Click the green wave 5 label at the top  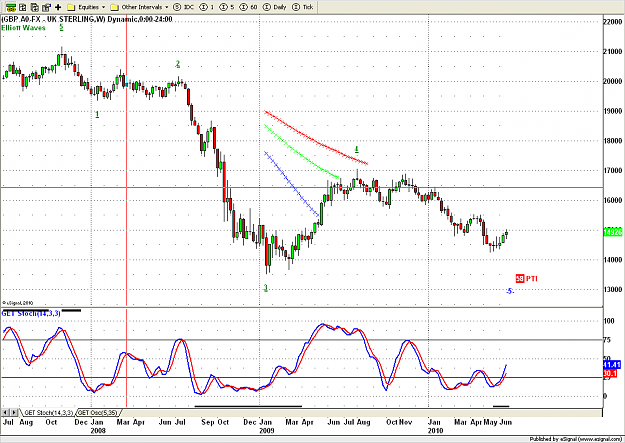point(61,27)
